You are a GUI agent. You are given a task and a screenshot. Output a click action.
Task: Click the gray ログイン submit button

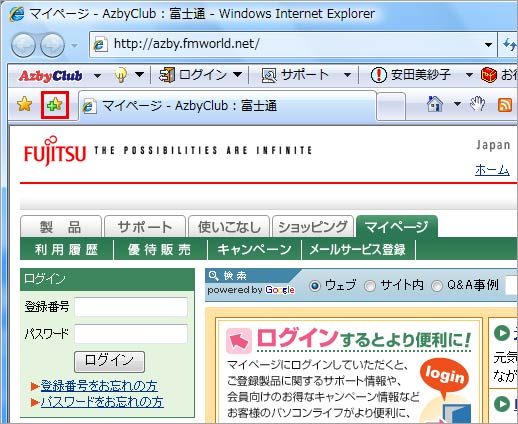[109, 361]
